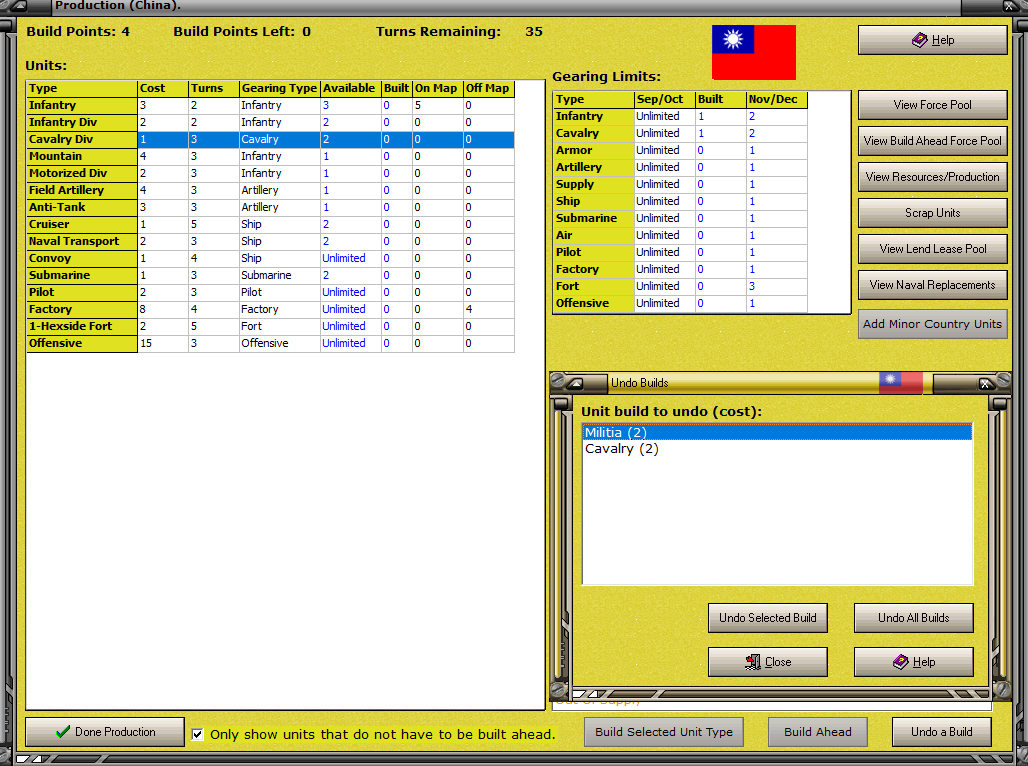Click Undo Selected Build button

click(768, 618)
